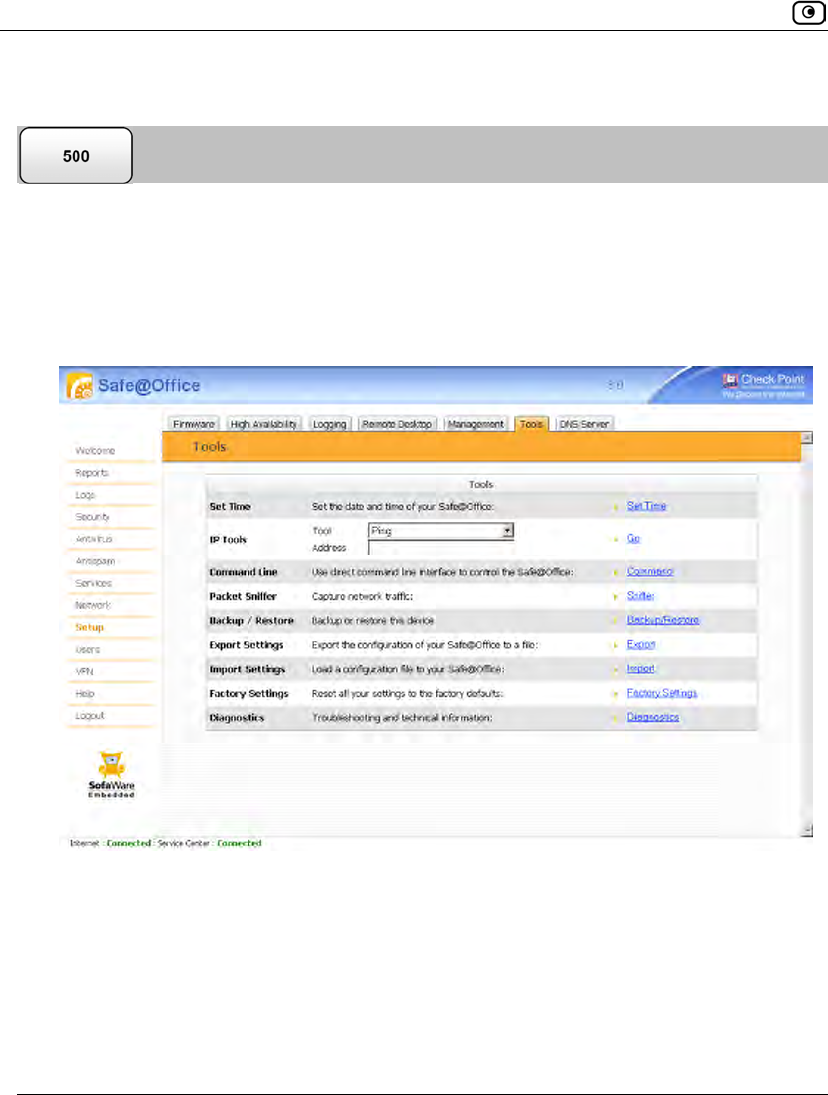The width and height of the screenshot is (828, 1095).
Task: Open the Logging tab
Action: [x=330, y=424]
